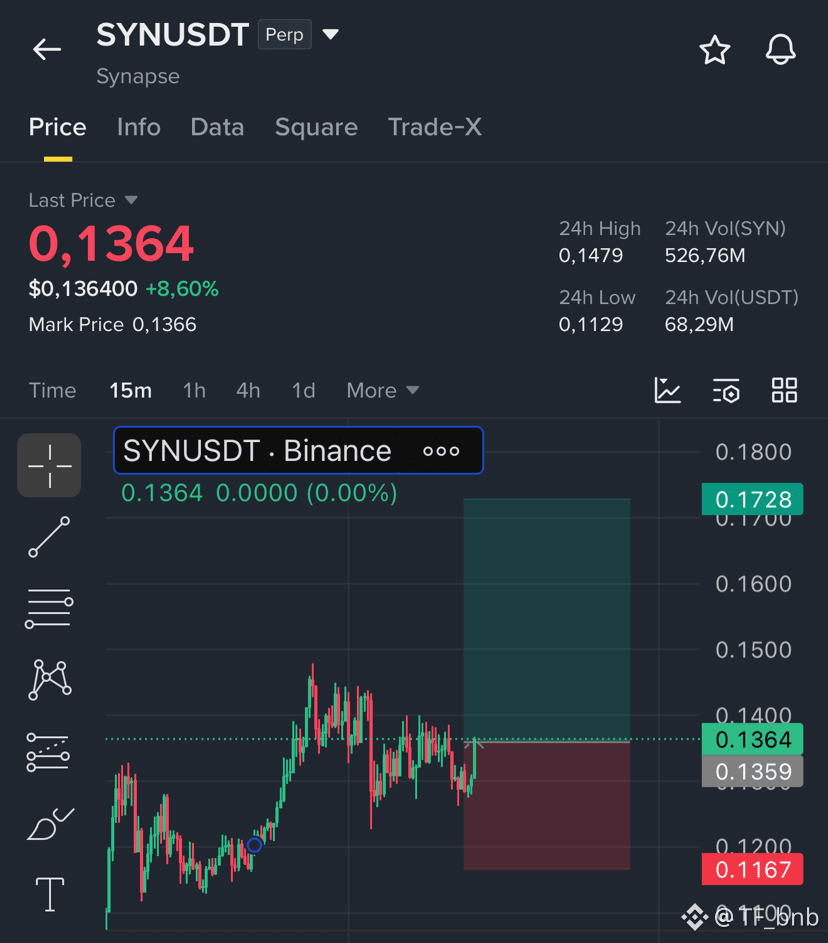Click the Synapse subtitle text

[x=138, y=76]
